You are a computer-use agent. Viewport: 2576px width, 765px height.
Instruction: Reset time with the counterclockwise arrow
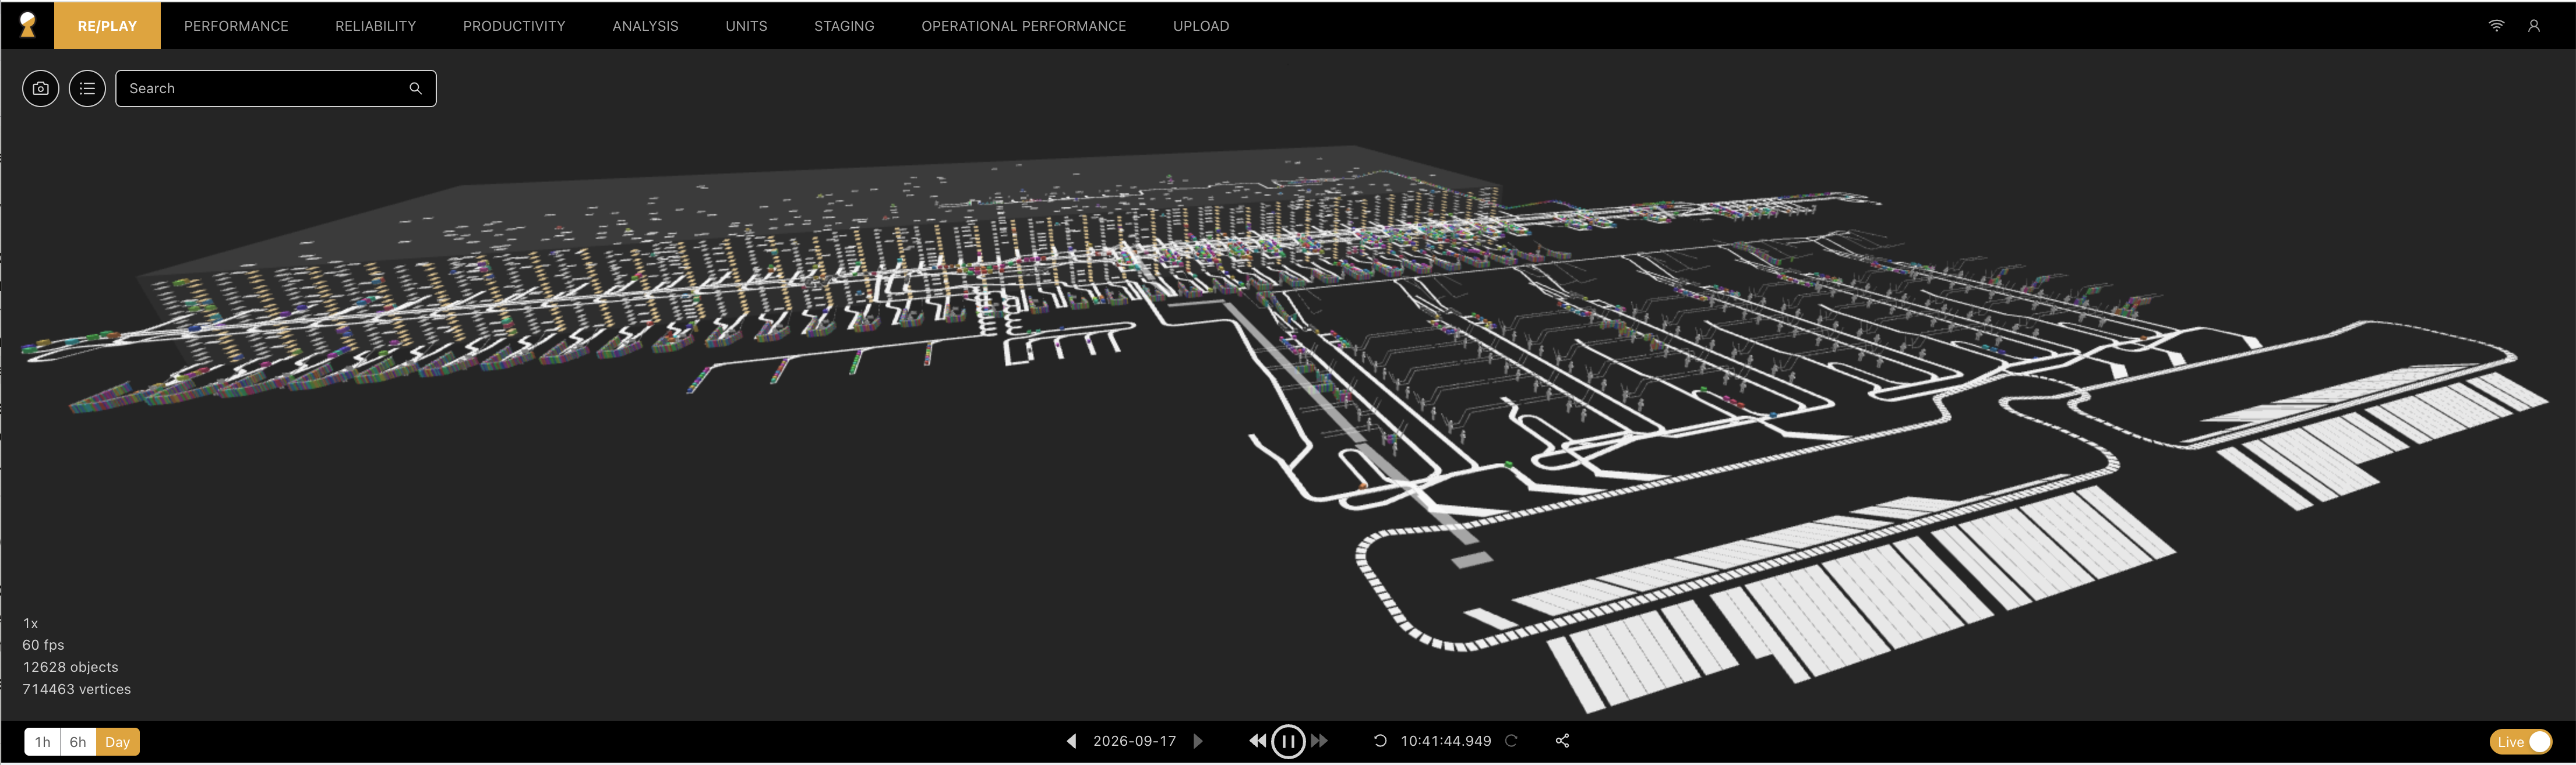click(x=1380, y=741)
